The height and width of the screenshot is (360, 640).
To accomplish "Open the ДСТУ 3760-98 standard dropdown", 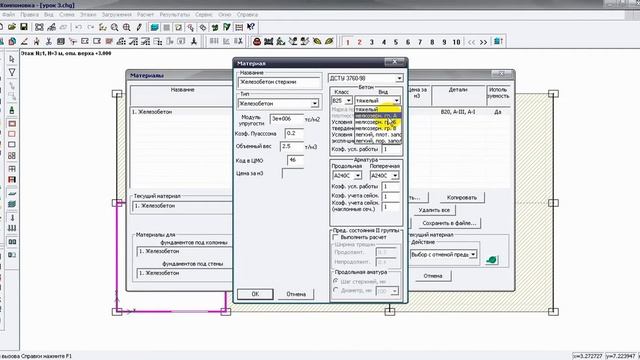I will tap(399, 78).
